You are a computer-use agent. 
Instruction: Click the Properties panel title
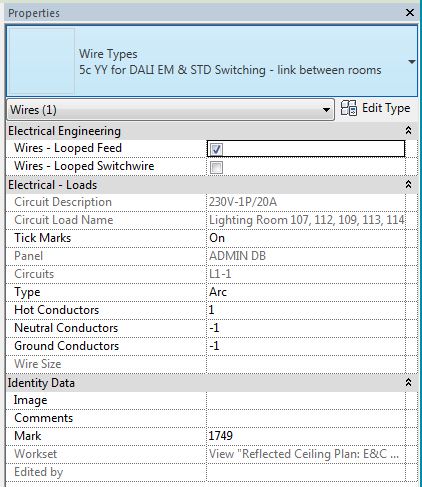point(34,13)
